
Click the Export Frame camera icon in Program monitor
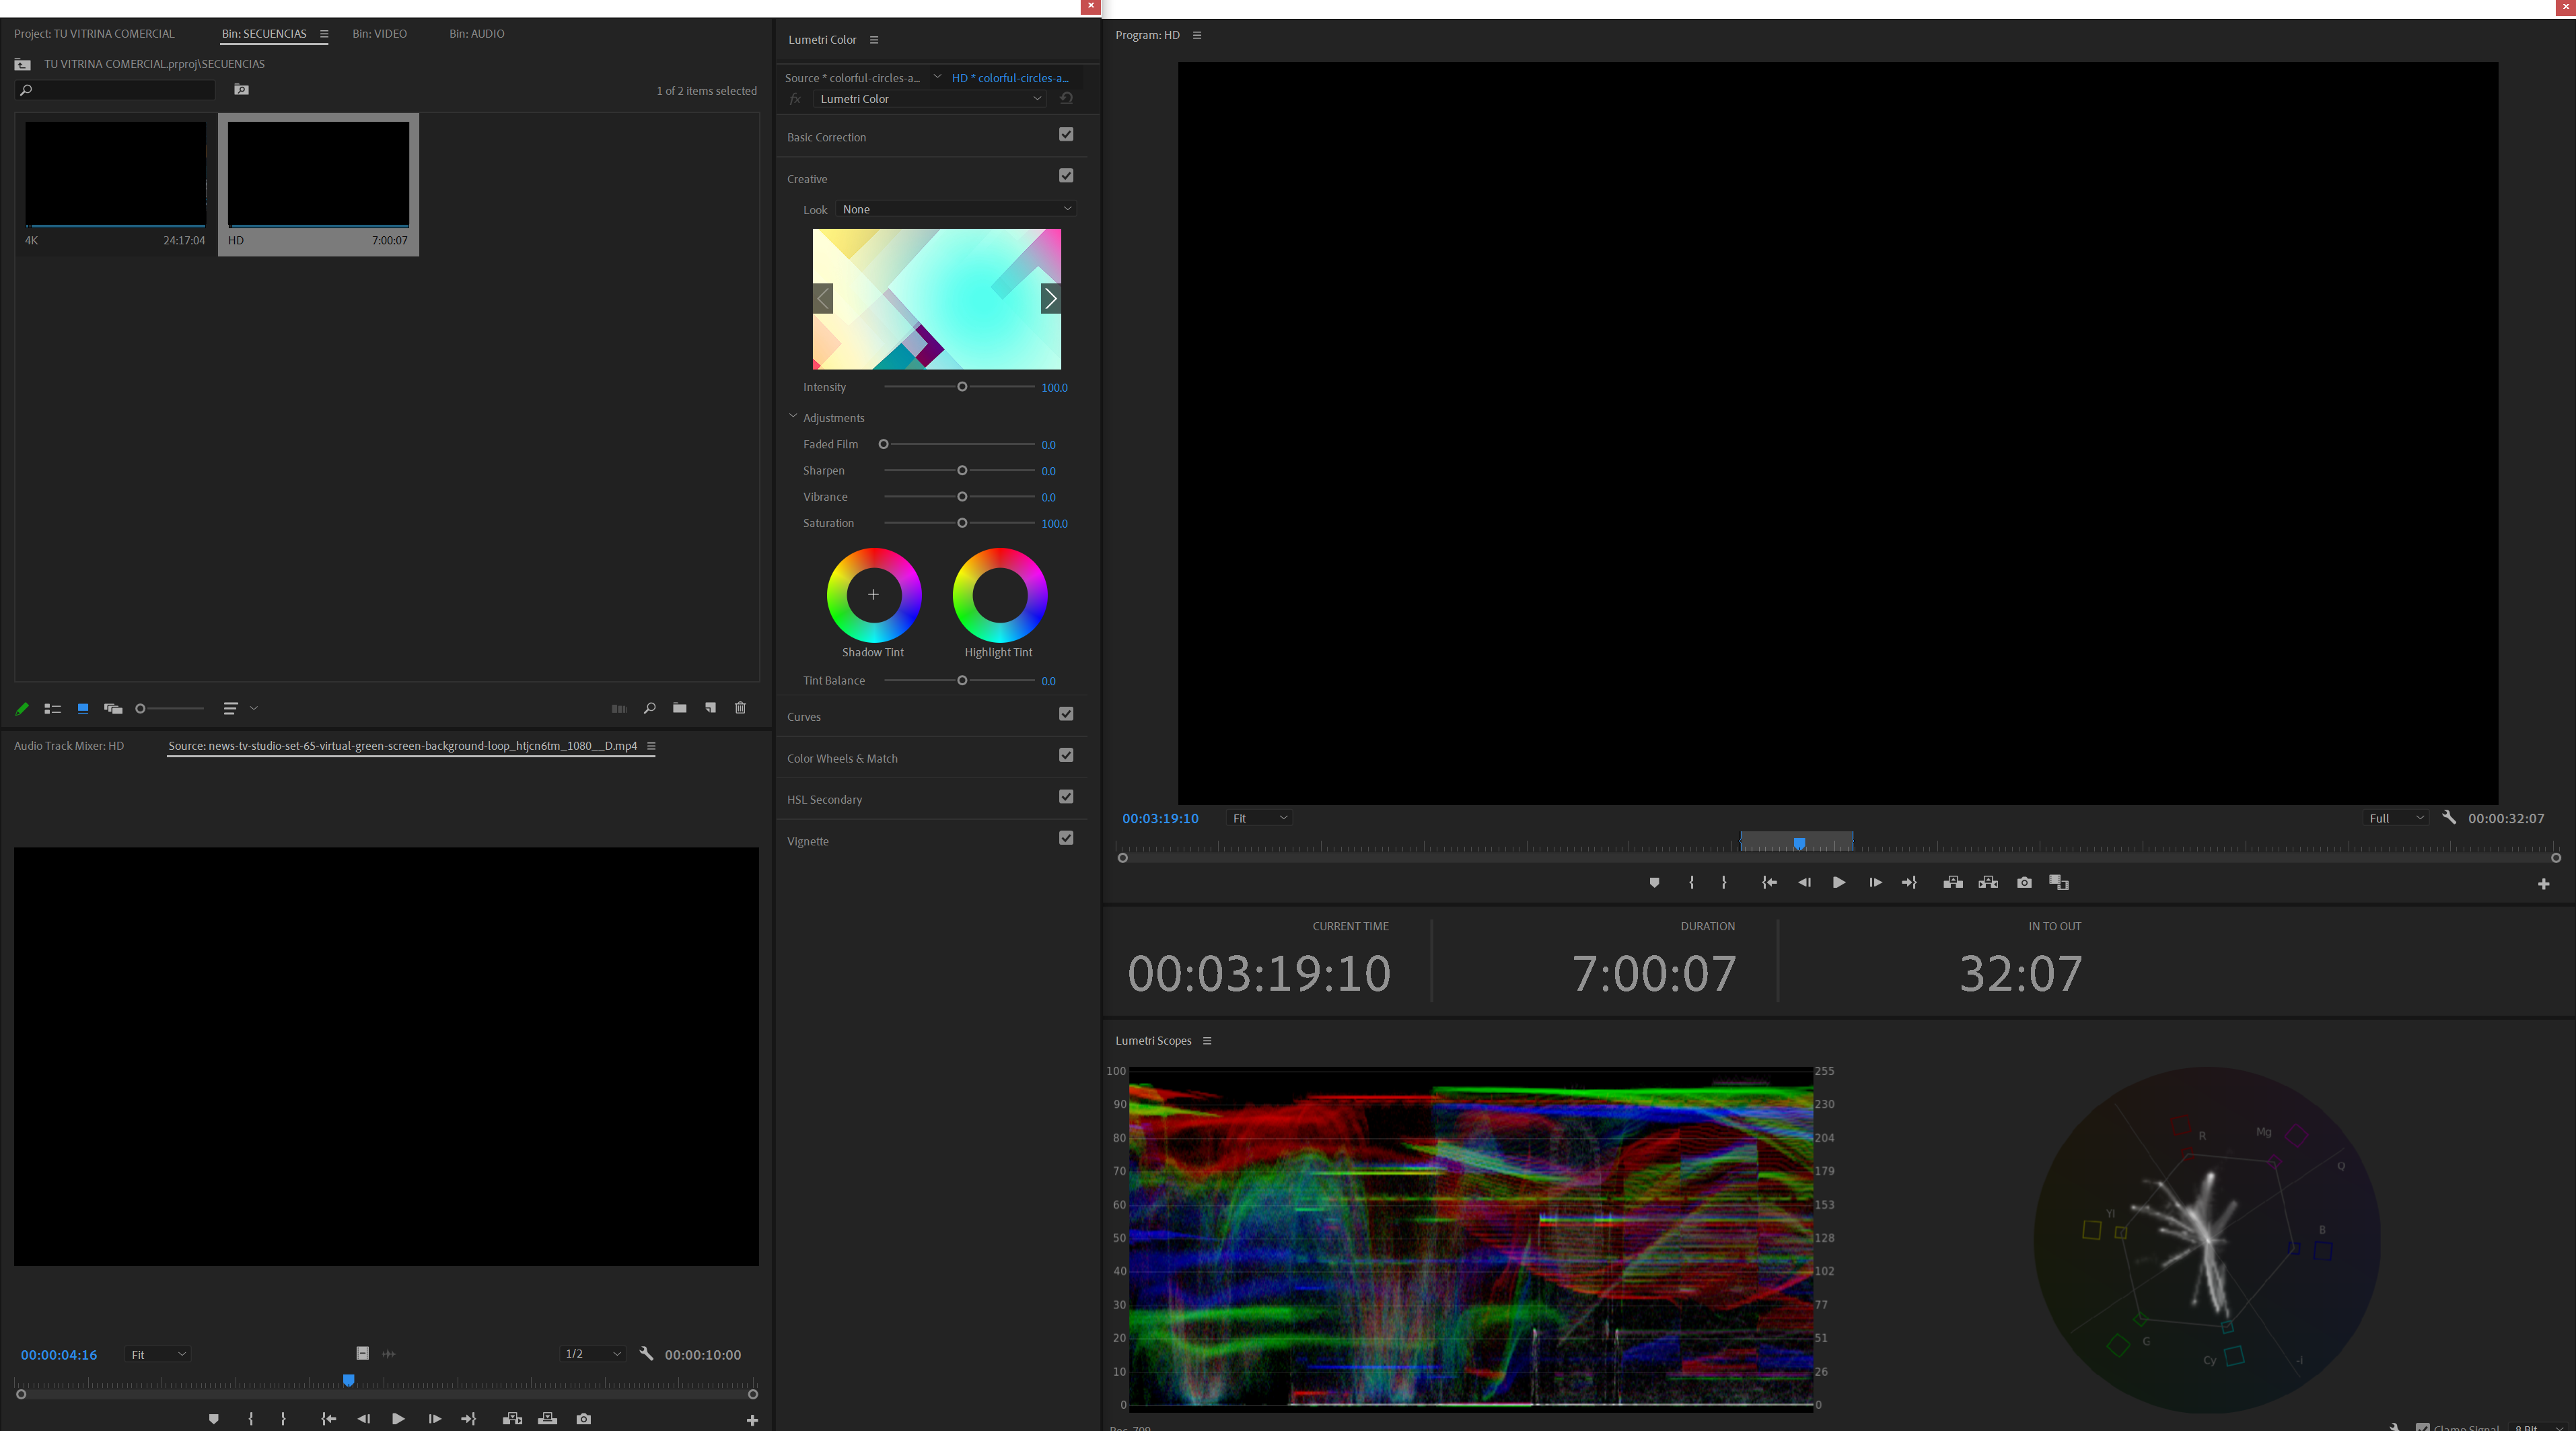click(2024, 883)
